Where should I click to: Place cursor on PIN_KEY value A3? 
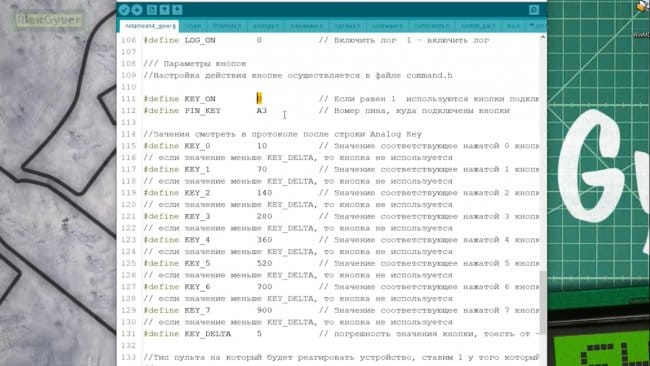coord(262,111)
